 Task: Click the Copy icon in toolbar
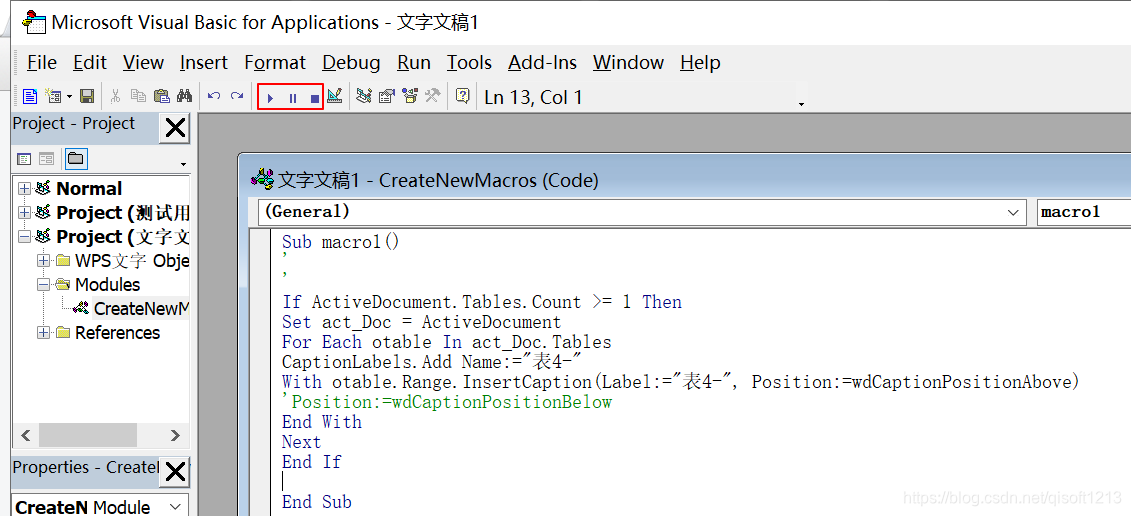click(x=138, y=96)
